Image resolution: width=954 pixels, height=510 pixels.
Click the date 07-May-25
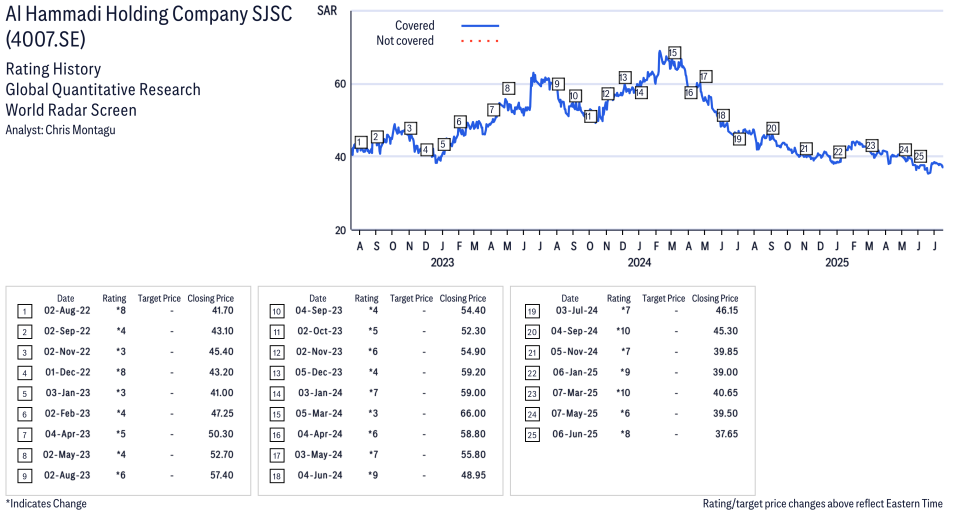click(x=574, y=413)
